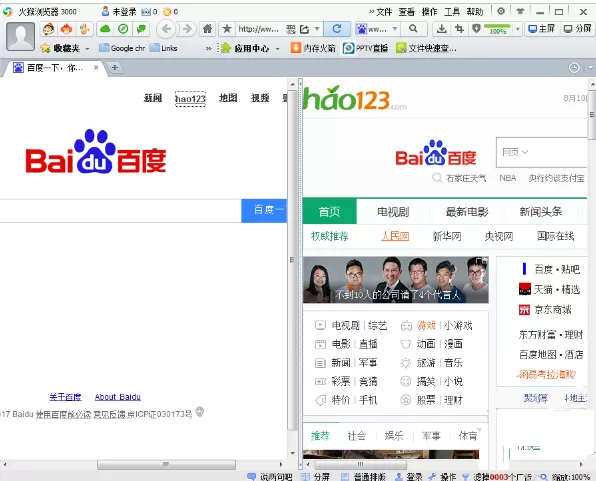Image resolution: width=596 pixels, height=481 pixels.
Task: Click the 未登录 login user icon
Action: point(106,11)
